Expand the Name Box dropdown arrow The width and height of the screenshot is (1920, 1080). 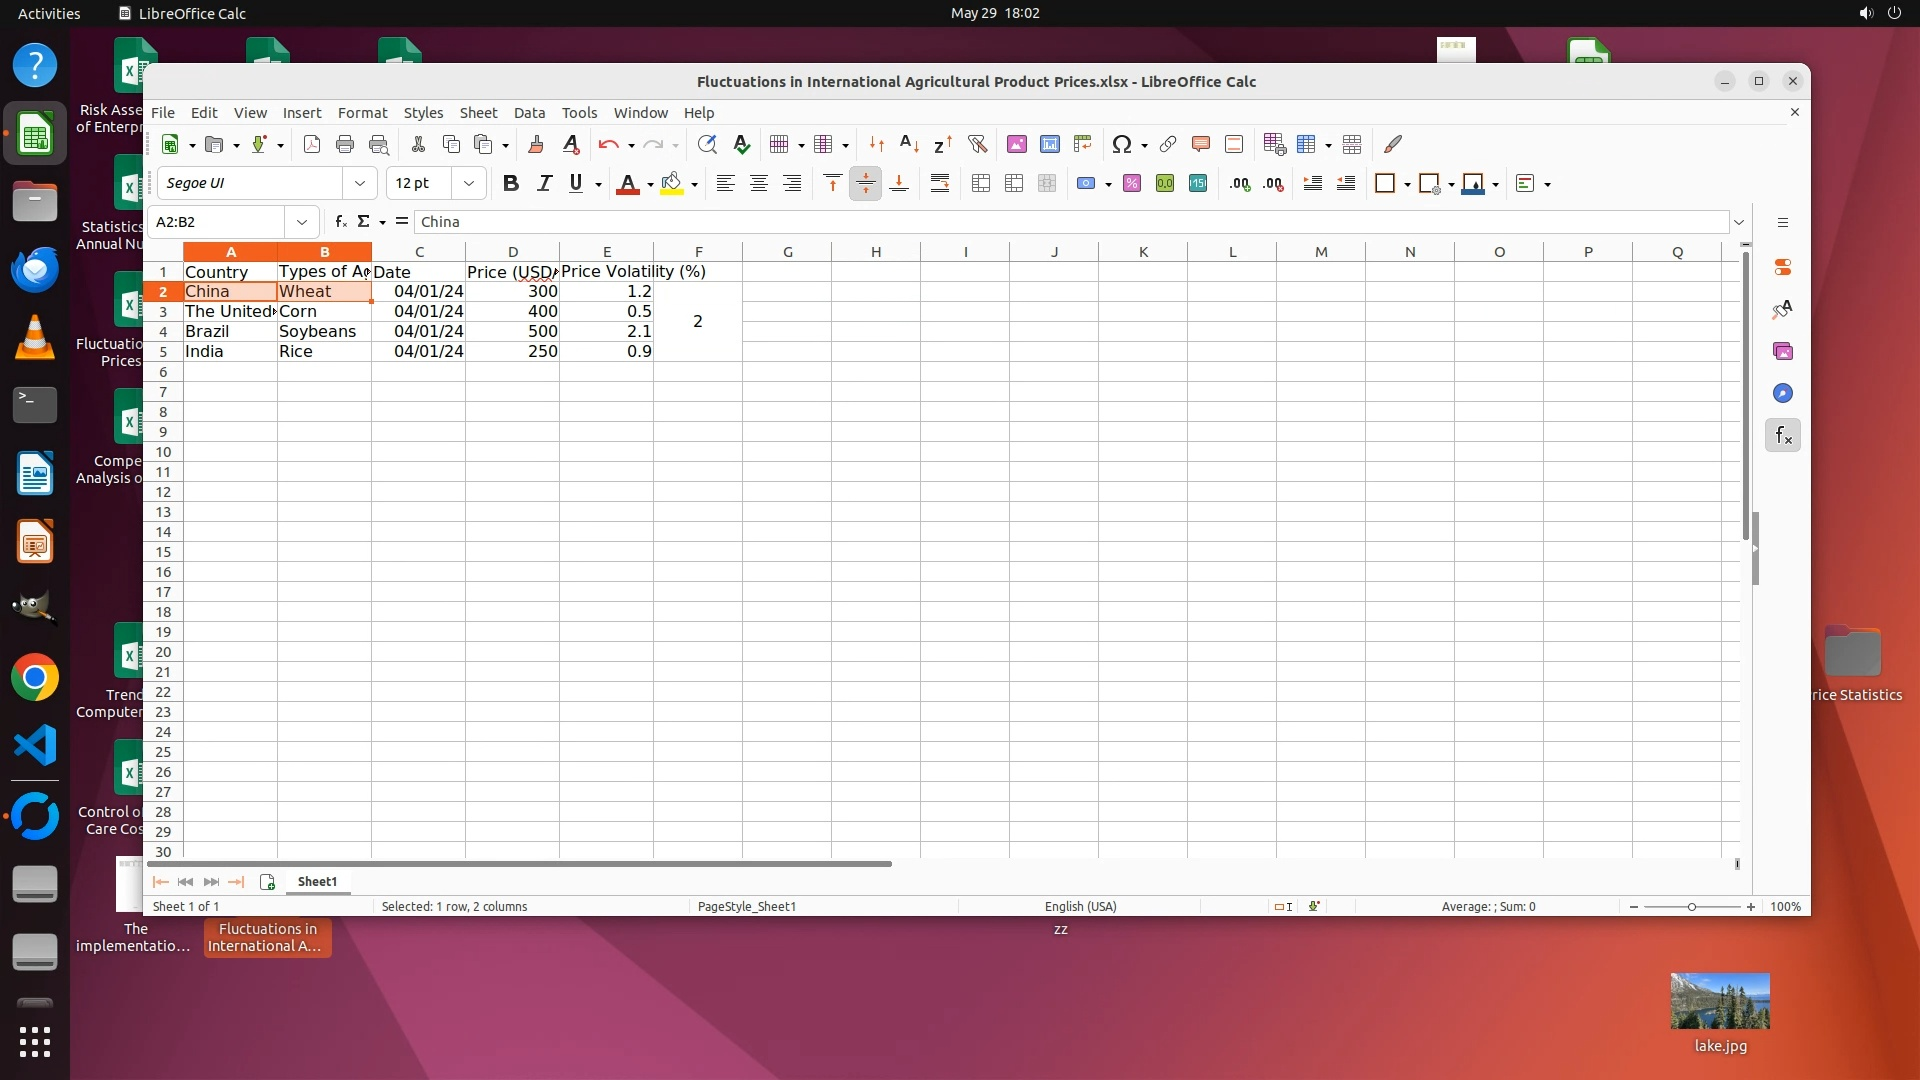coord(301,222)
